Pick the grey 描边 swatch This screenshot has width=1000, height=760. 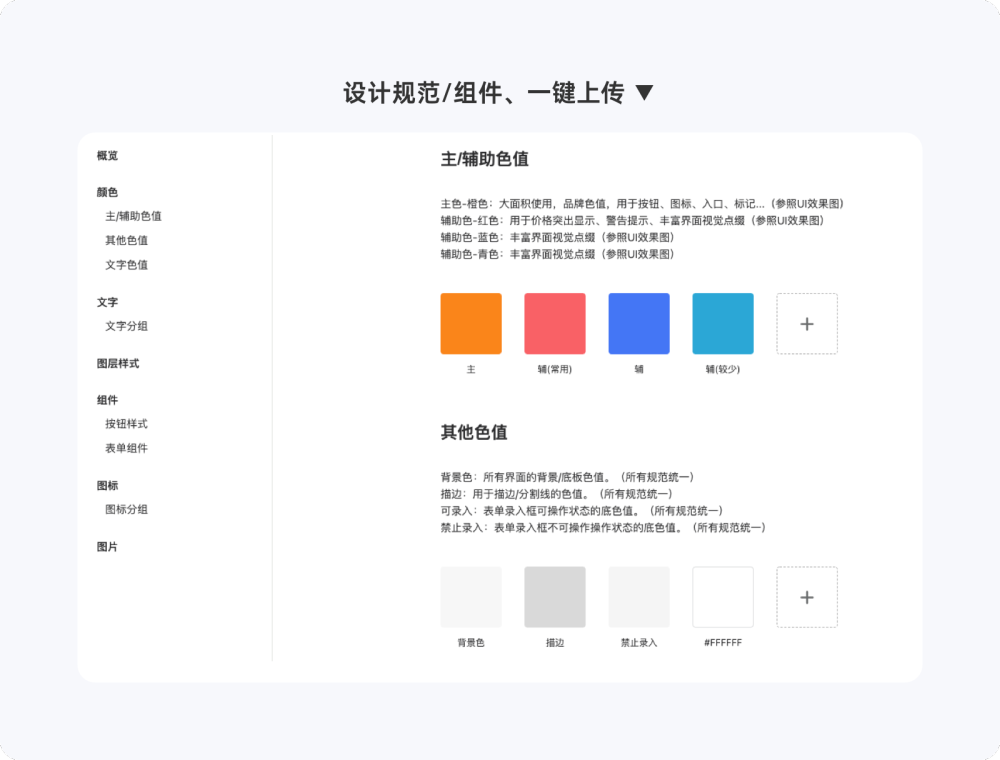[555, 597]
